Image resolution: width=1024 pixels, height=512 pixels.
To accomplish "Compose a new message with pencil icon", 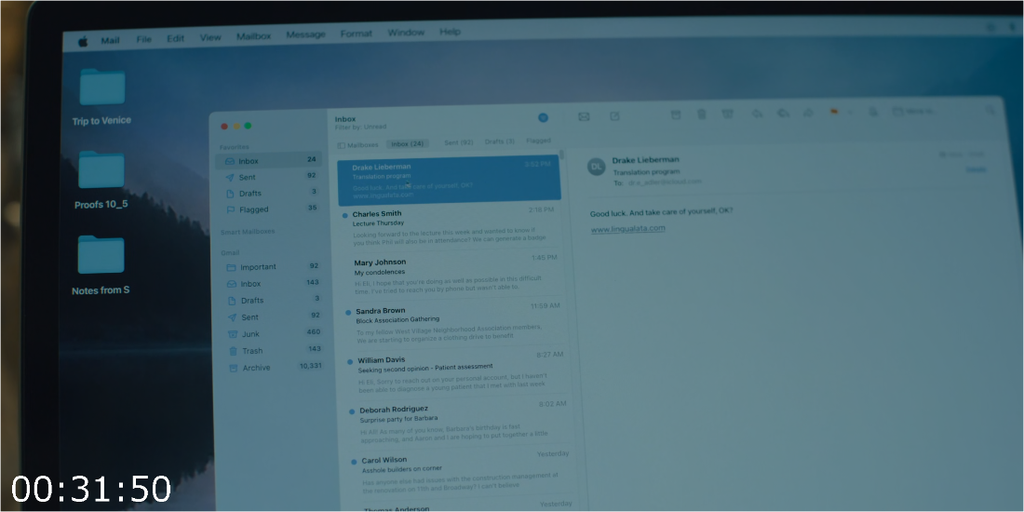I will coord(615,116).
